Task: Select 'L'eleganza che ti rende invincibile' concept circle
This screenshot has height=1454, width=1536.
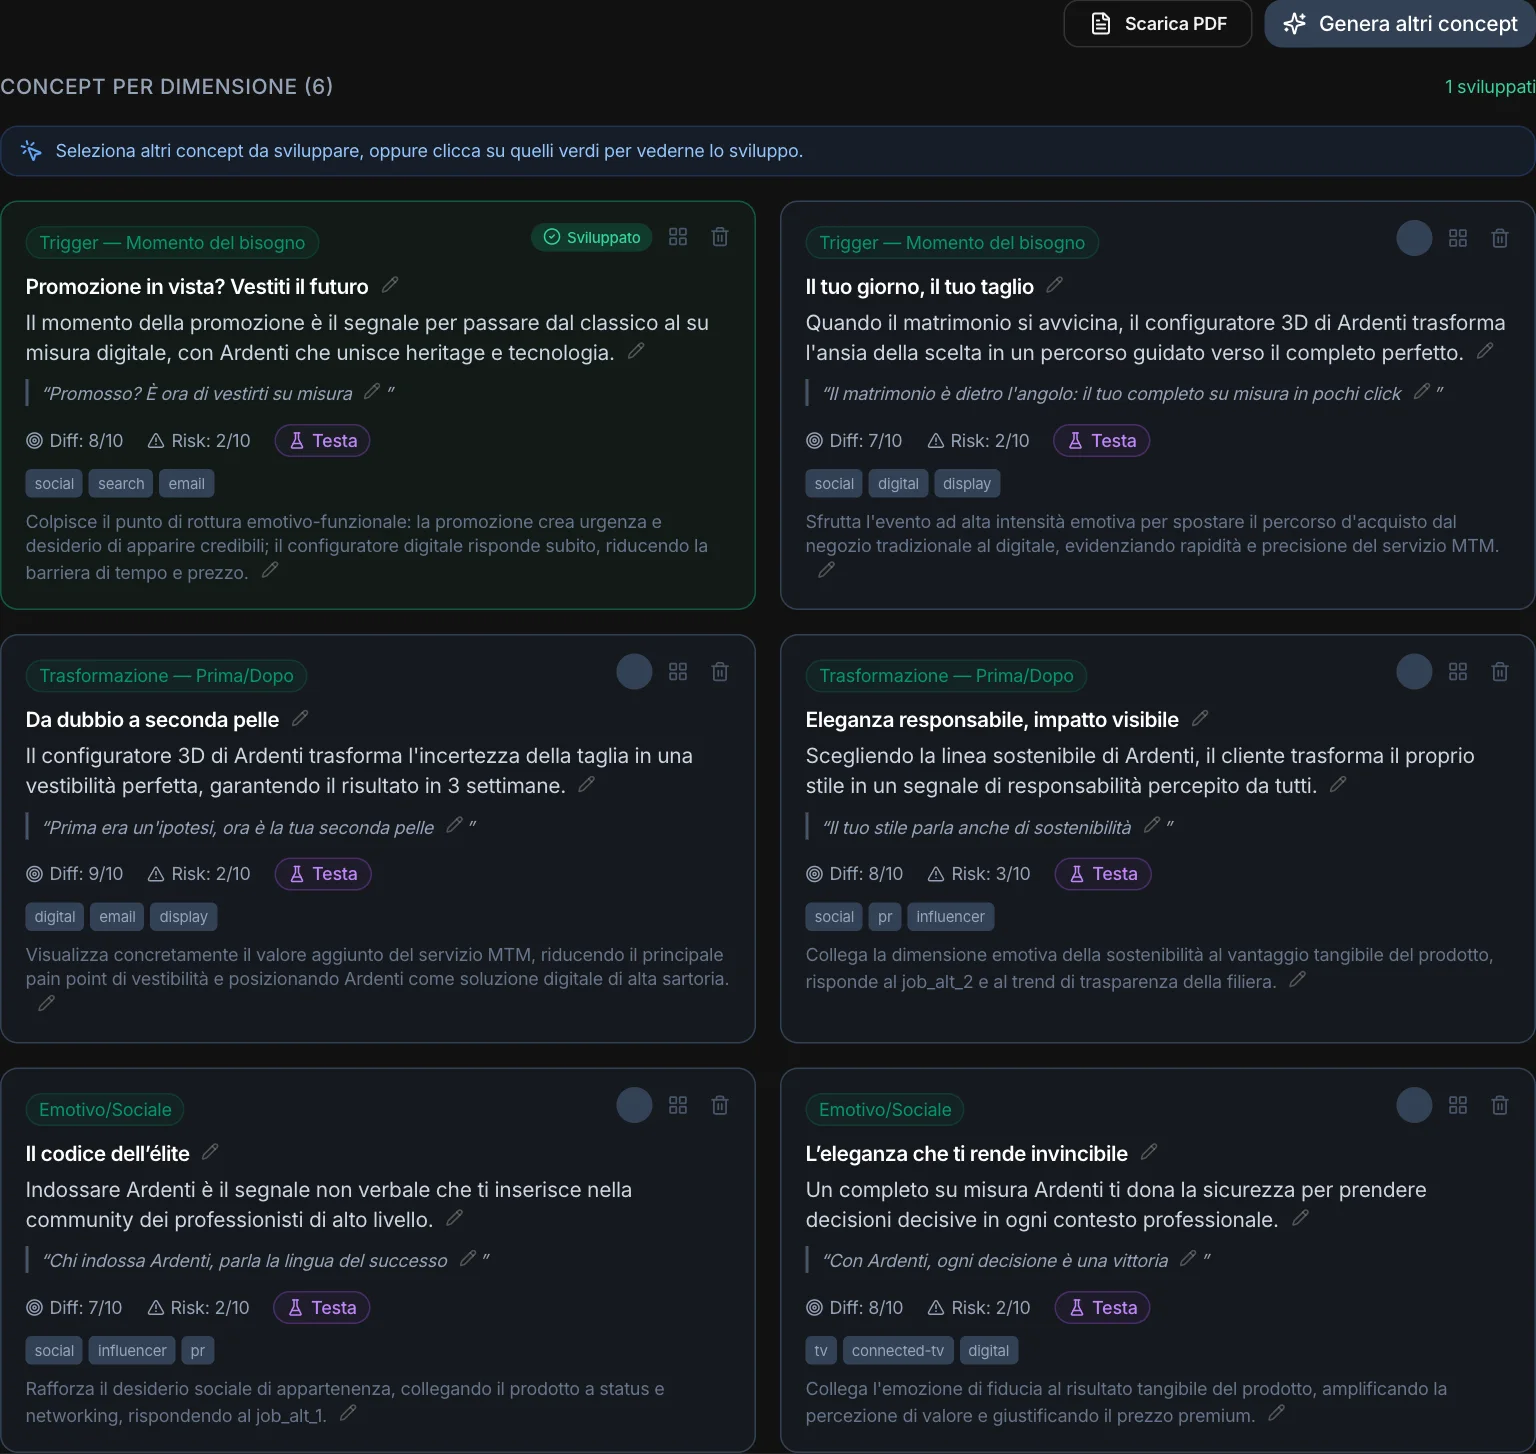Action: [1414, 1105]
